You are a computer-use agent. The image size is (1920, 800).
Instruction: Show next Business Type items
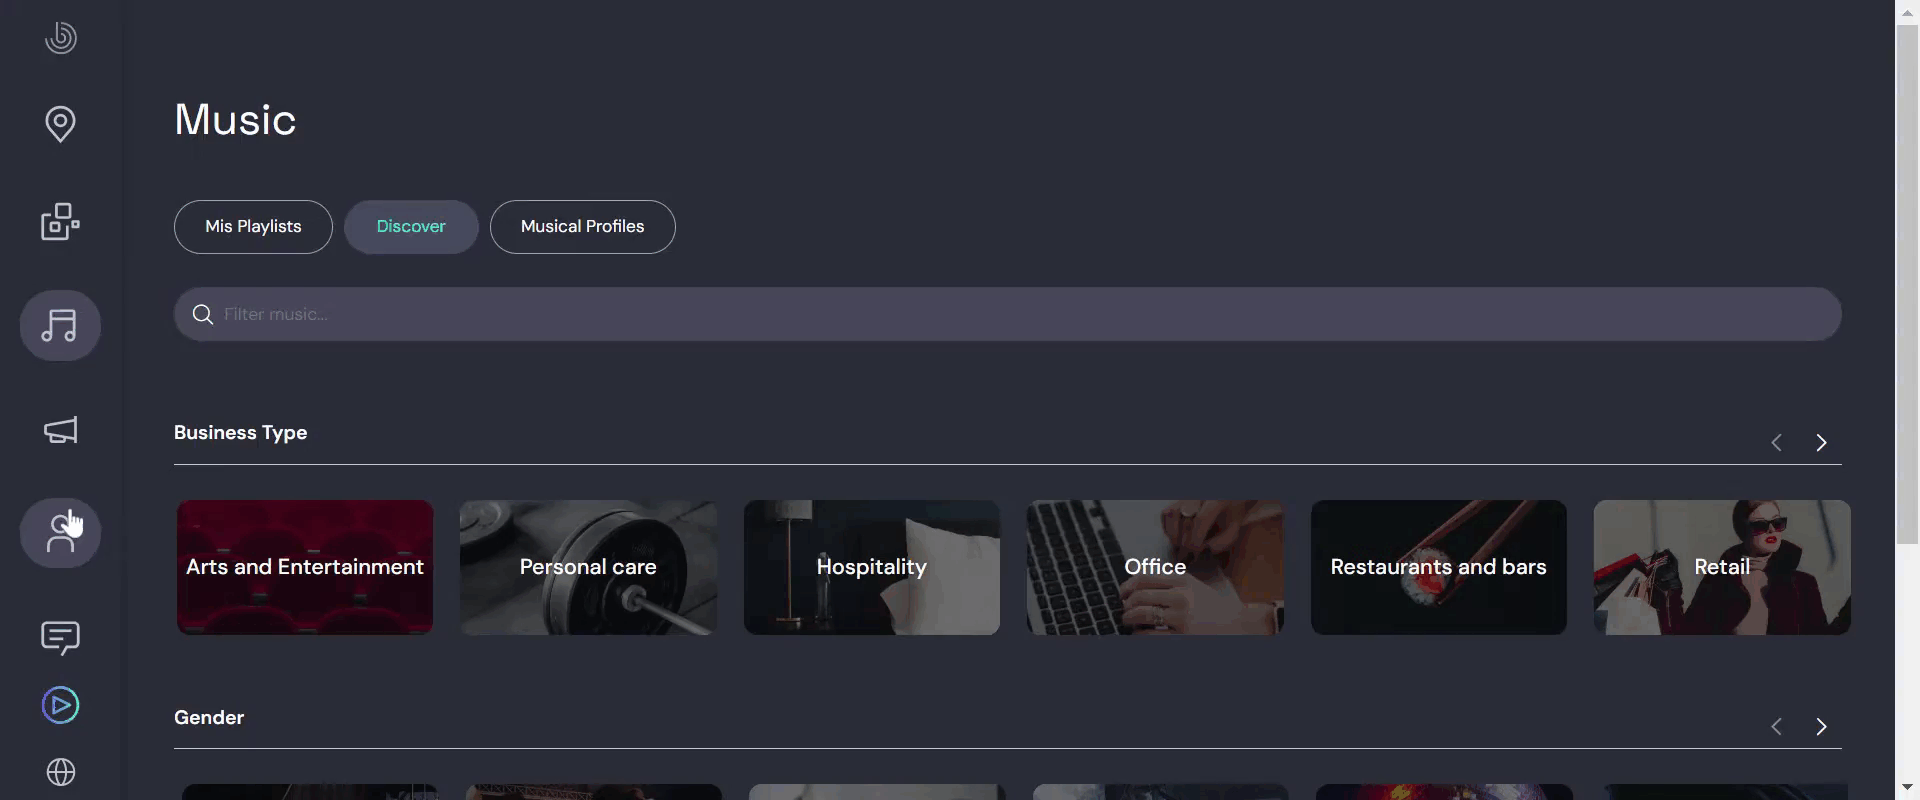[x=1821, y=443]
